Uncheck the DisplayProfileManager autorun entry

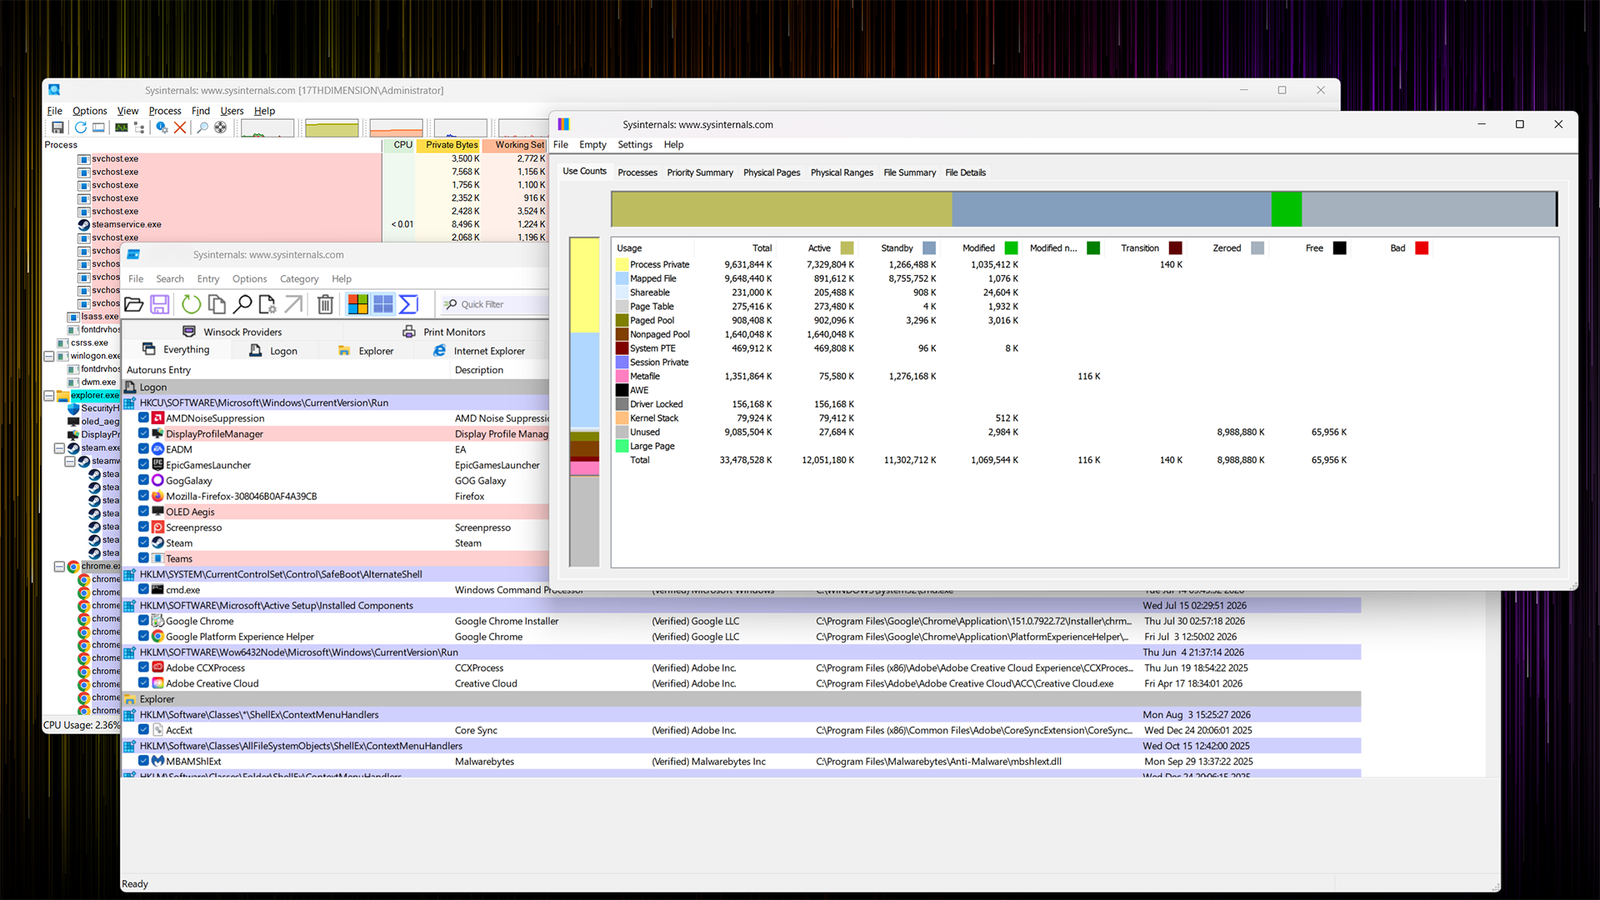[144, 434]
